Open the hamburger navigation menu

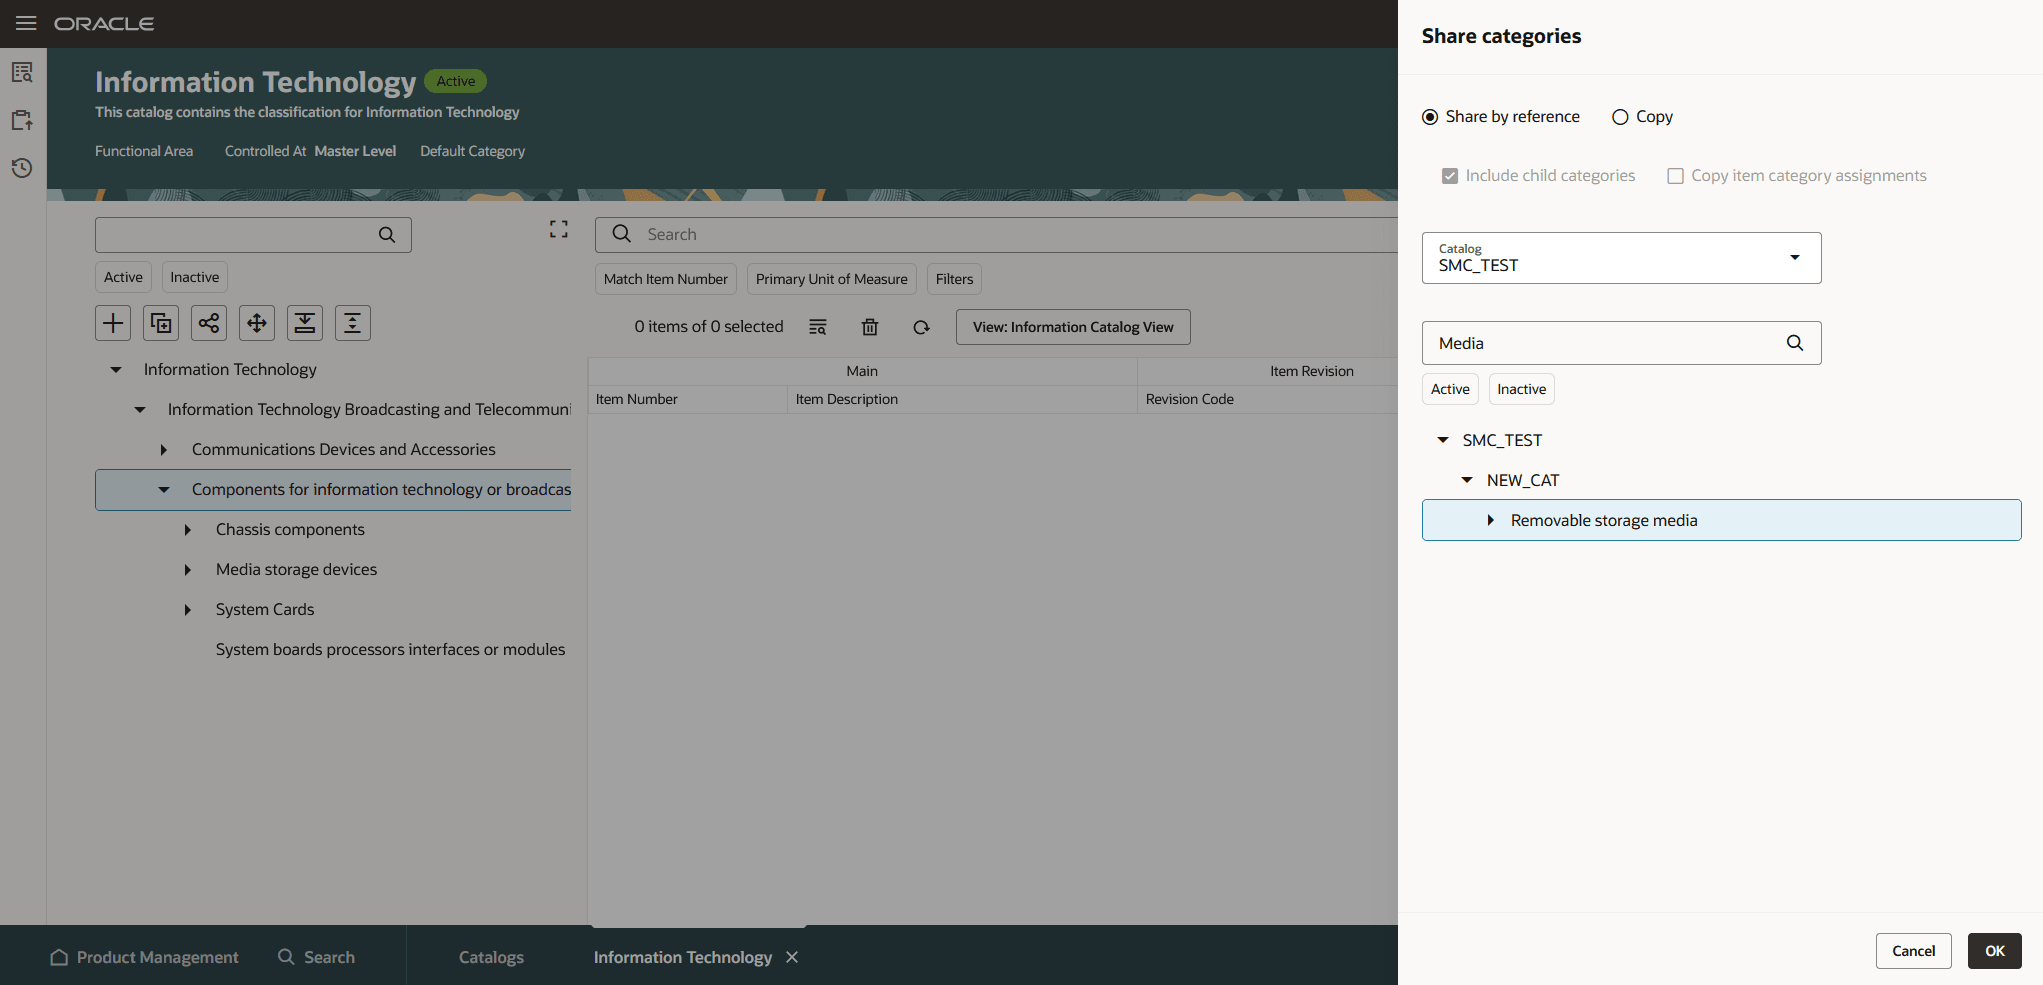[x=26, y=23]
